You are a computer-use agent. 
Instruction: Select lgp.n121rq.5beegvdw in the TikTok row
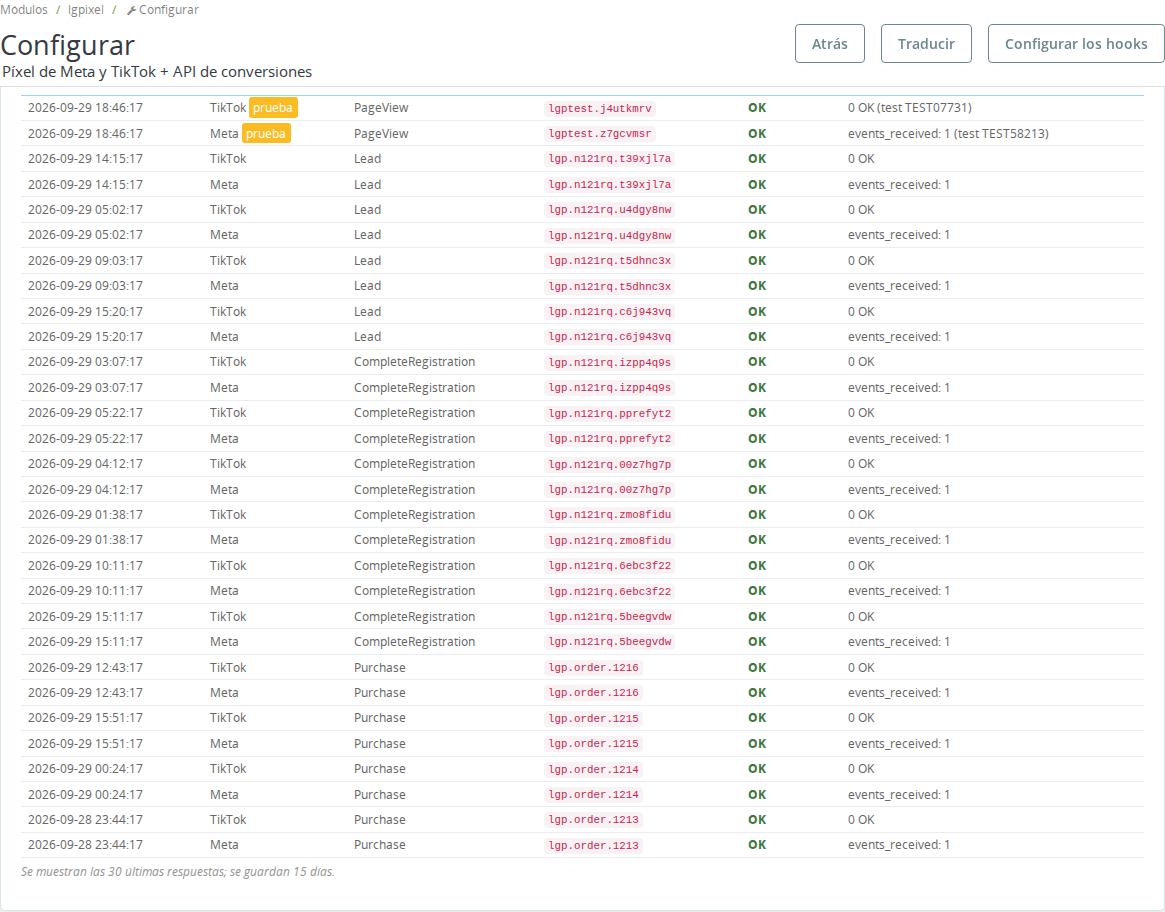point(609,617)
